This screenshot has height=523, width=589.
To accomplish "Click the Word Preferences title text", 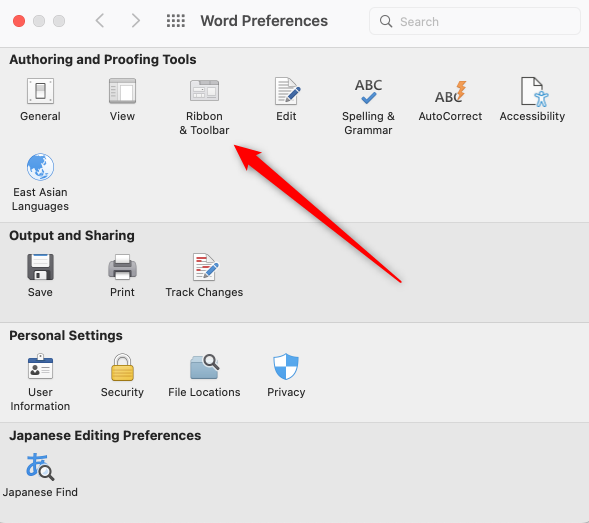I will [264, 21].
